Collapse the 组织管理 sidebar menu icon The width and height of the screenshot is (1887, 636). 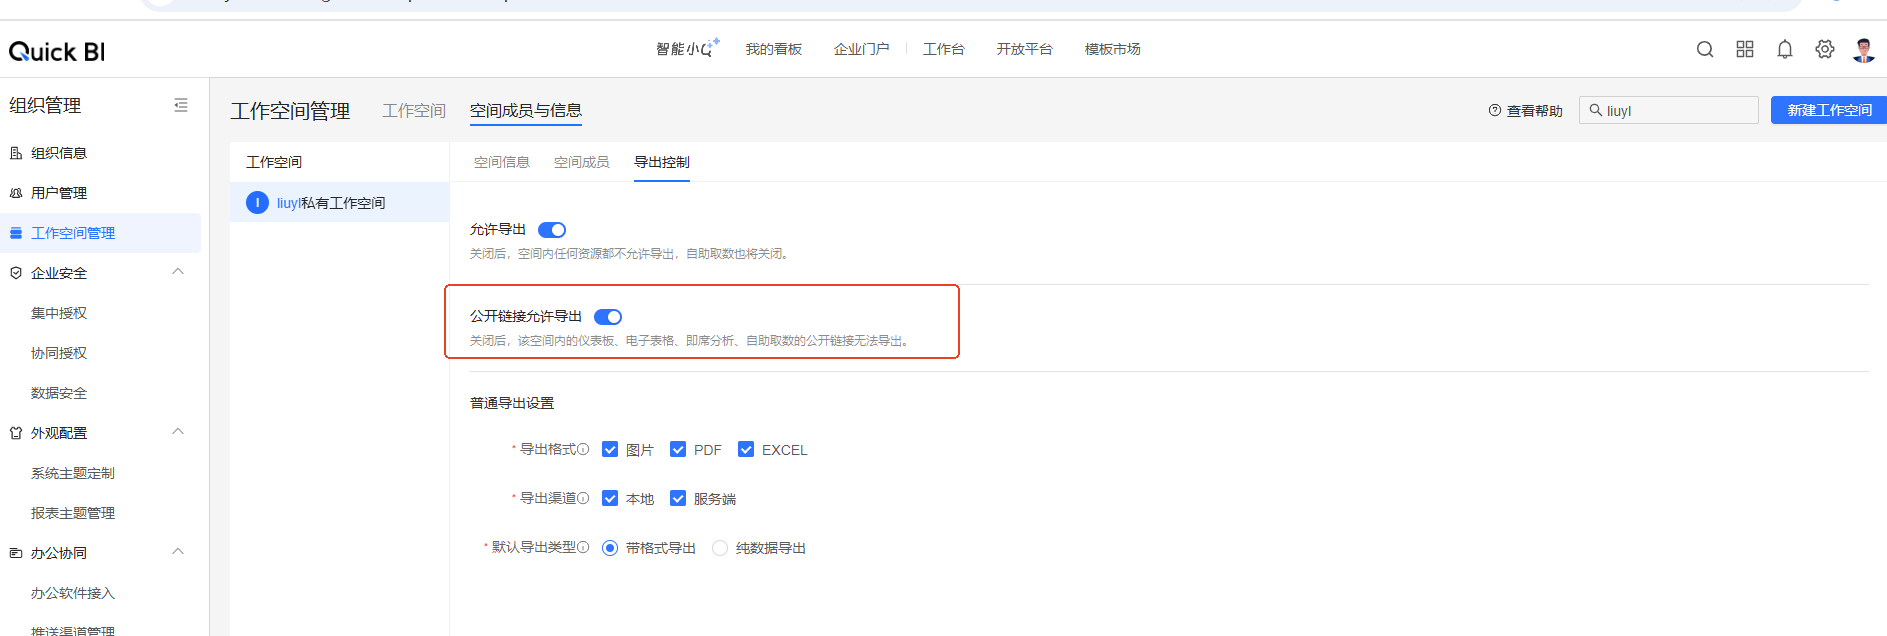tap(181, 105)
